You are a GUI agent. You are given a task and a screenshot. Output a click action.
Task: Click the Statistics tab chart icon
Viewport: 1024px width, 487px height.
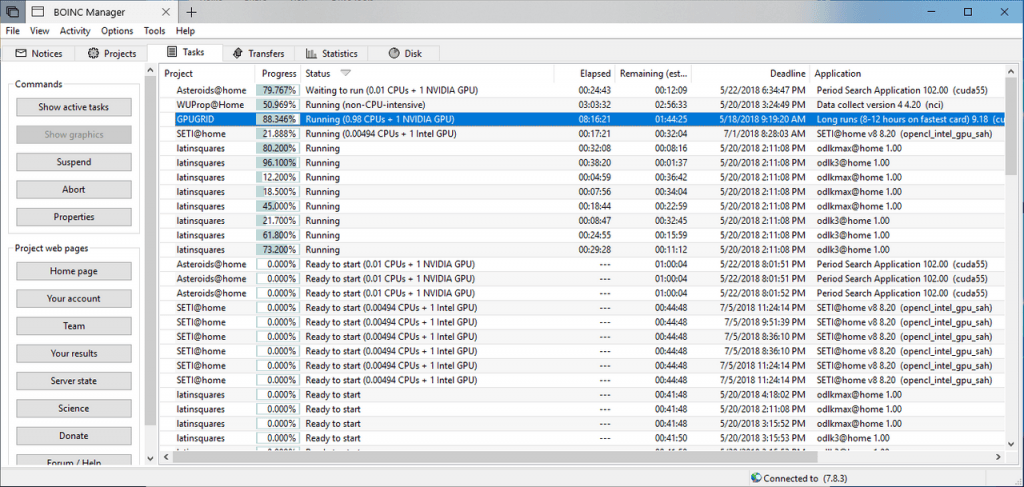coord(312,54)
